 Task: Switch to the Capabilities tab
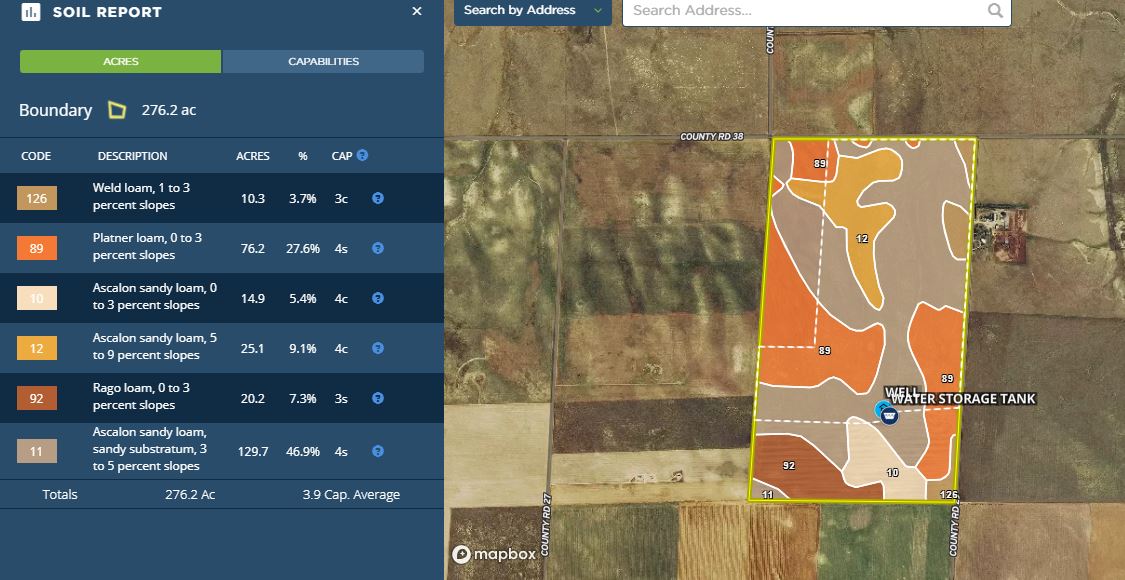(323, 61)
